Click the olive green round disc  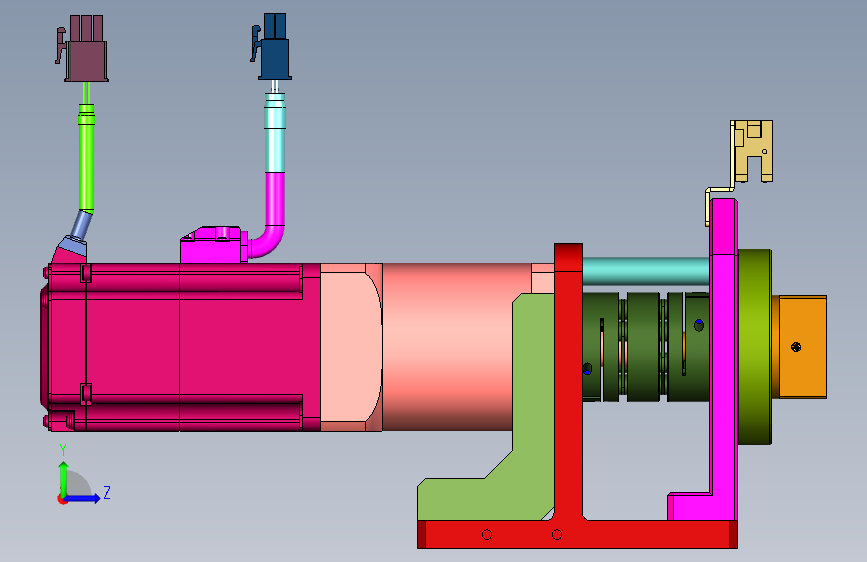tap(755, 347)
